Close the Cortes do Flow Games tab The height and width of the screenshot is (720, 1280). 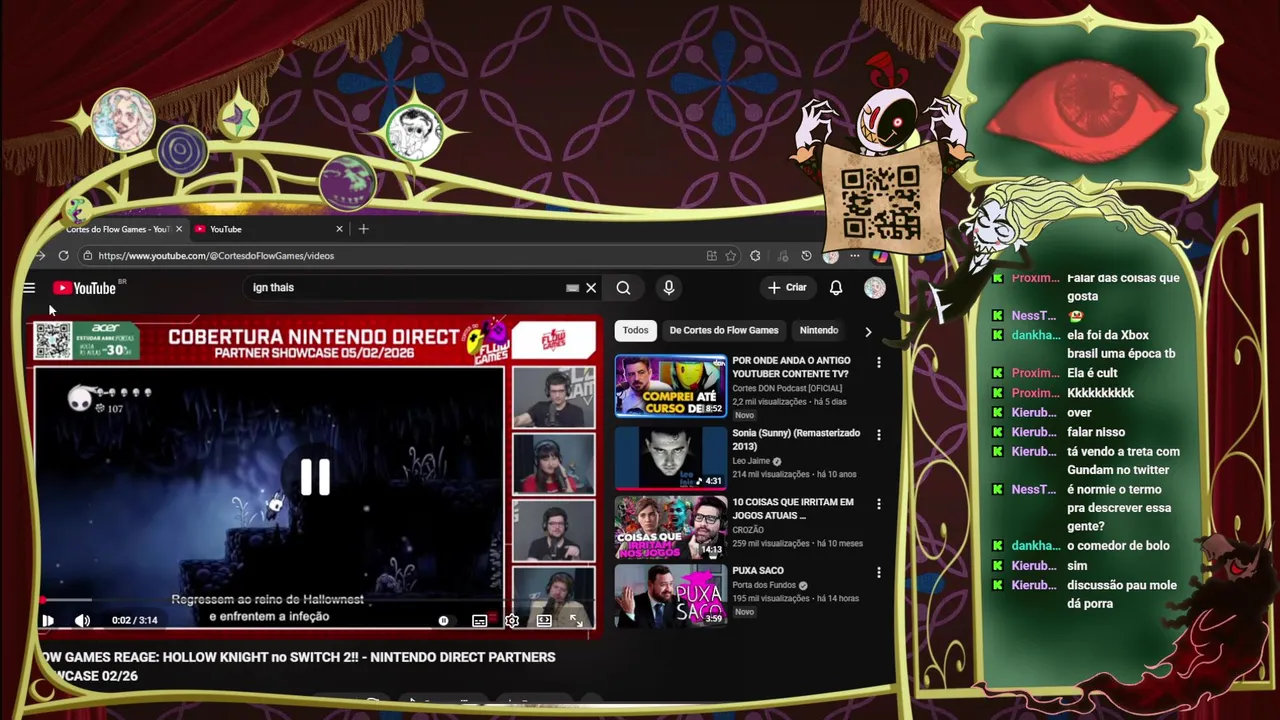click(179, 229)
